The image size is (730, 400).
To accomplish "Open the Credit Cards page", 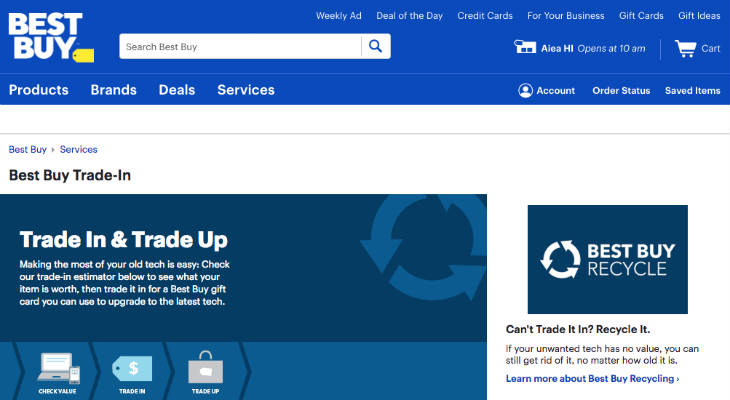I will pyautogui.click(x=485, y=15).
